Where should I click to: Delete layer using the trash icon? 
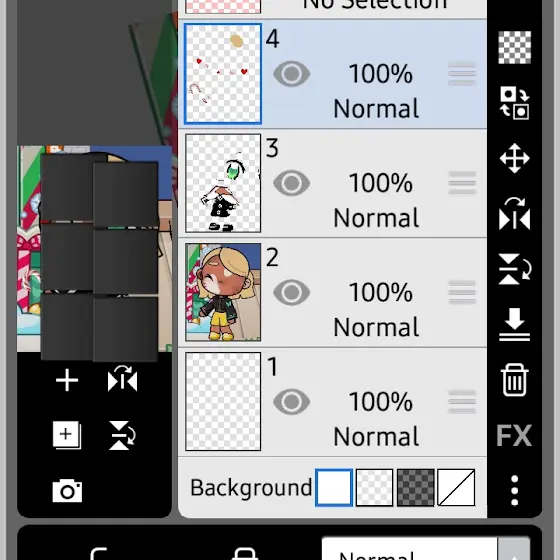click(x=514, y=380)
